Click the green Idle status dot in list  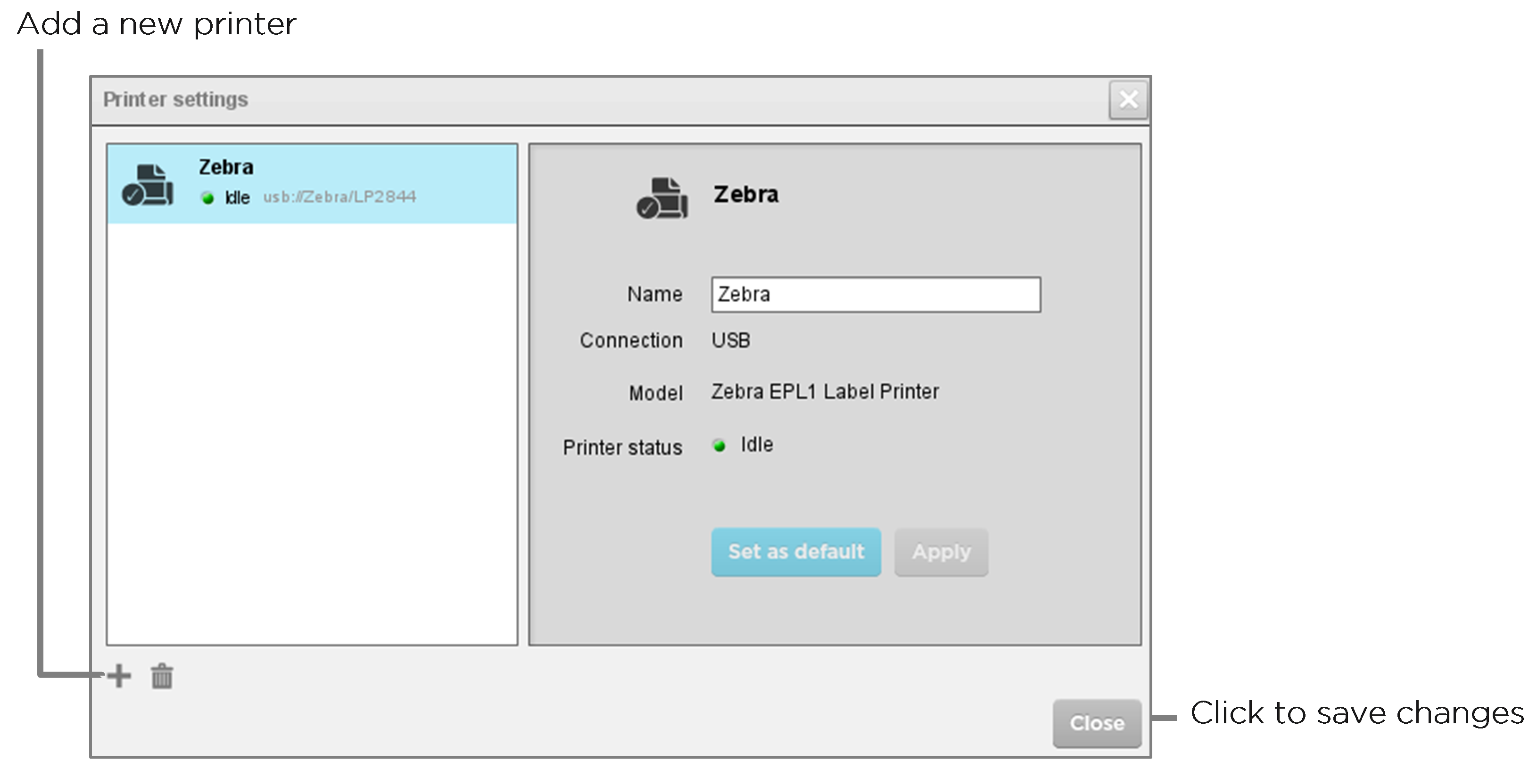click(207, 197)
